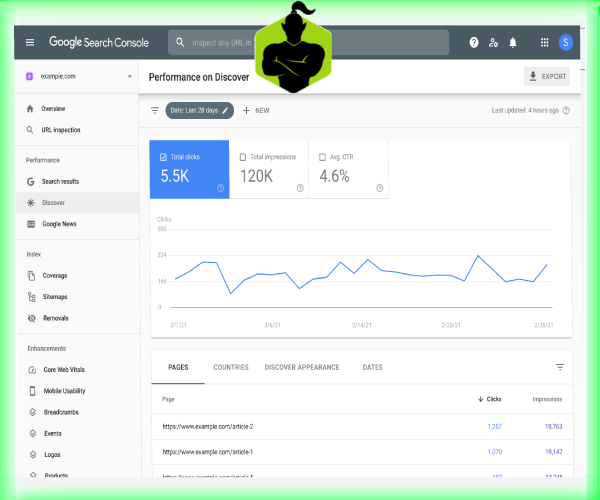600x500 pixels.
Task: Click help icon in Total impressions card
Action: (x=300, y=188)
